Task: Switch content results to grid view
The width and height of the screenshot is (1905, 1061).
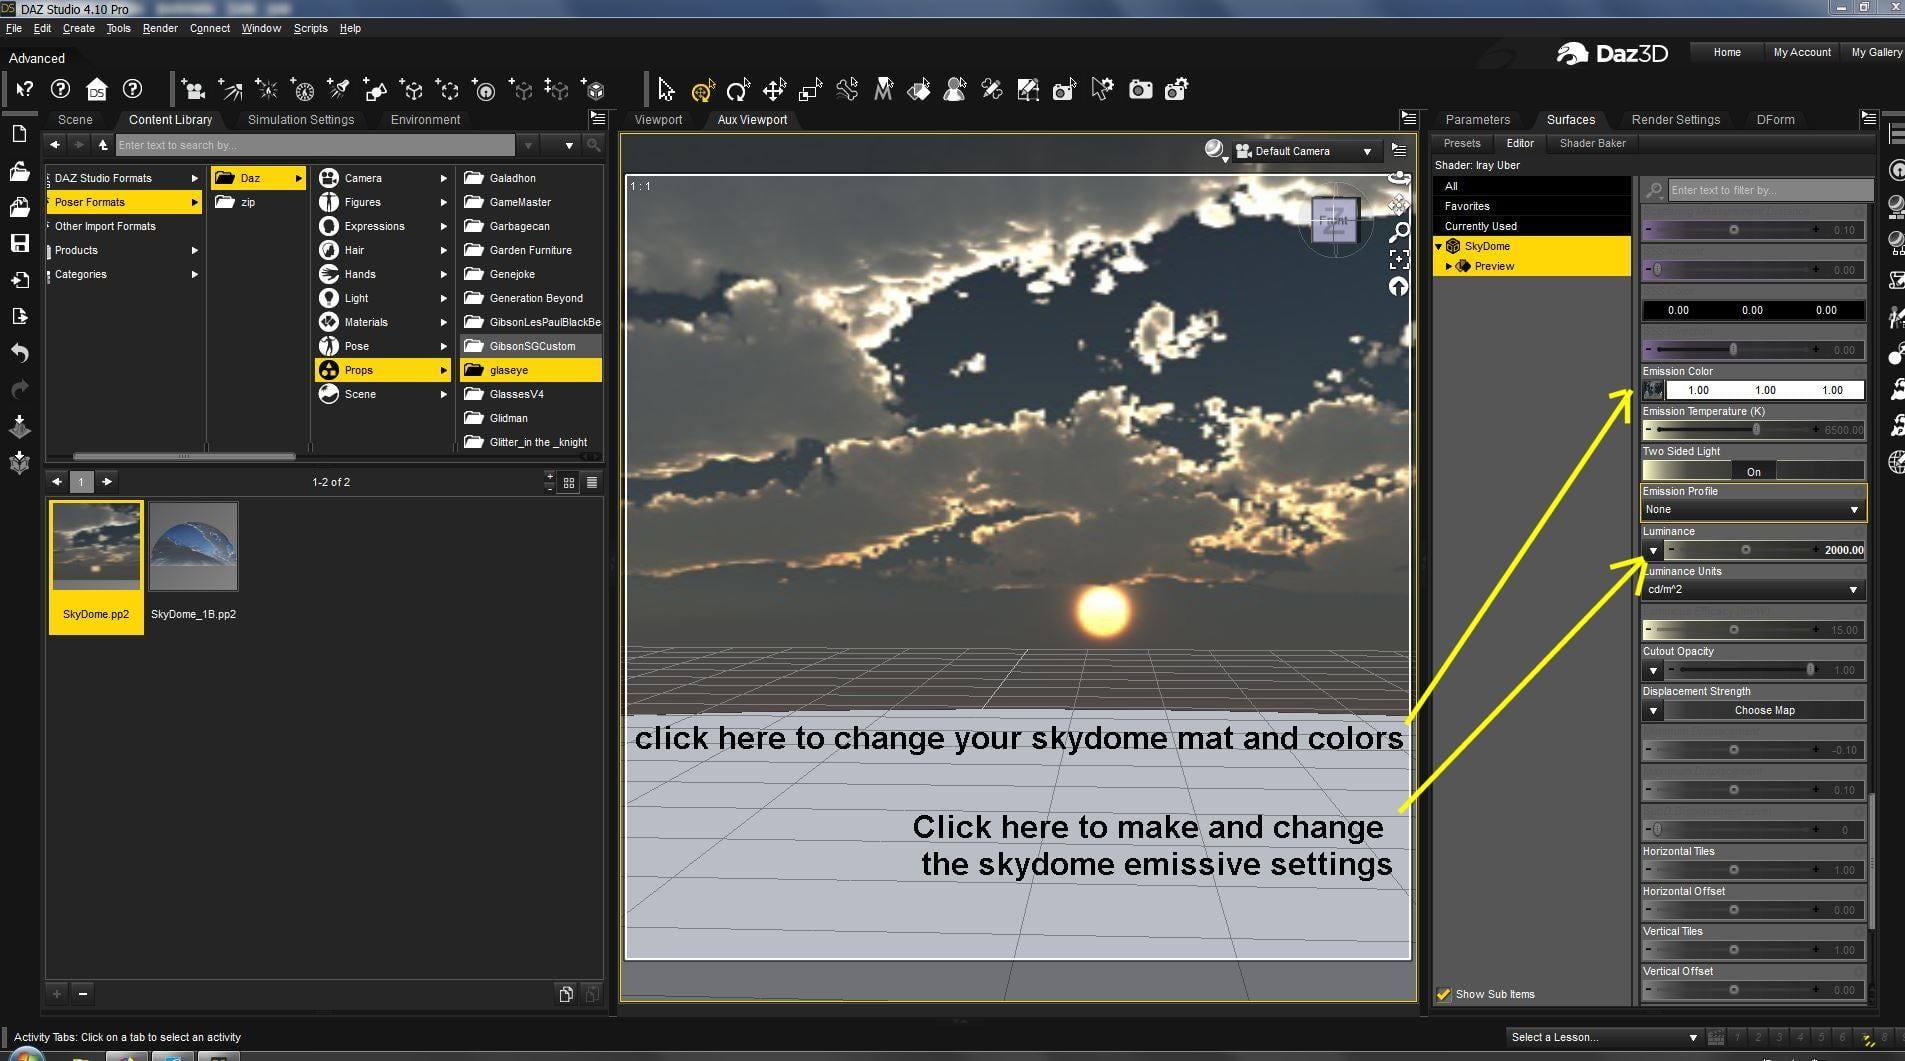Action: tap(569, 483)
